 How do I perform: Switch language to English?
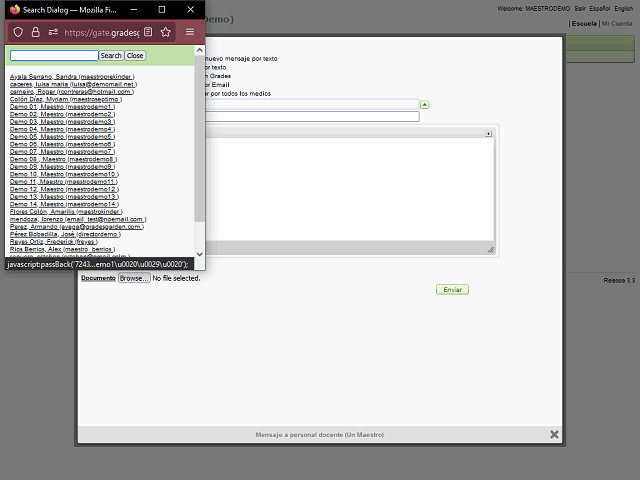click(623, 9)
